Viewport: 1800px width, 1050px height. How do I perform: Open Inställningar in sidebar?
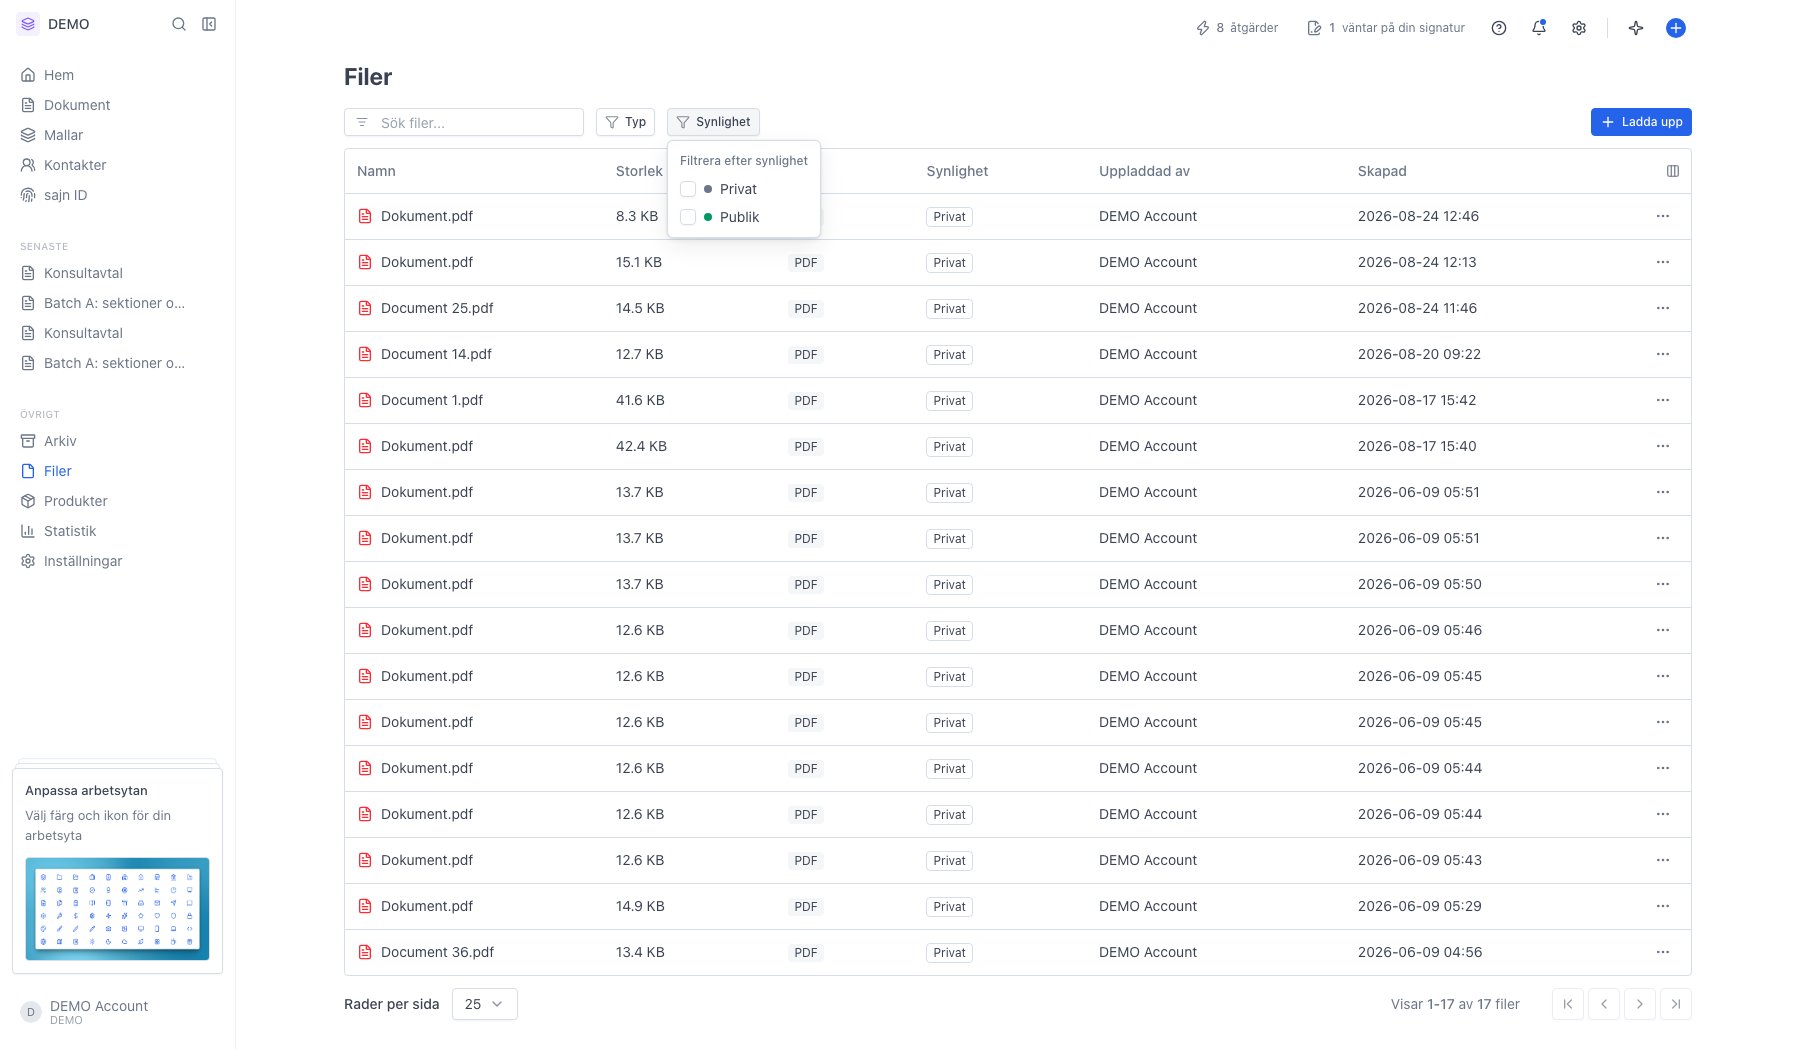click(x=83, y=561)
